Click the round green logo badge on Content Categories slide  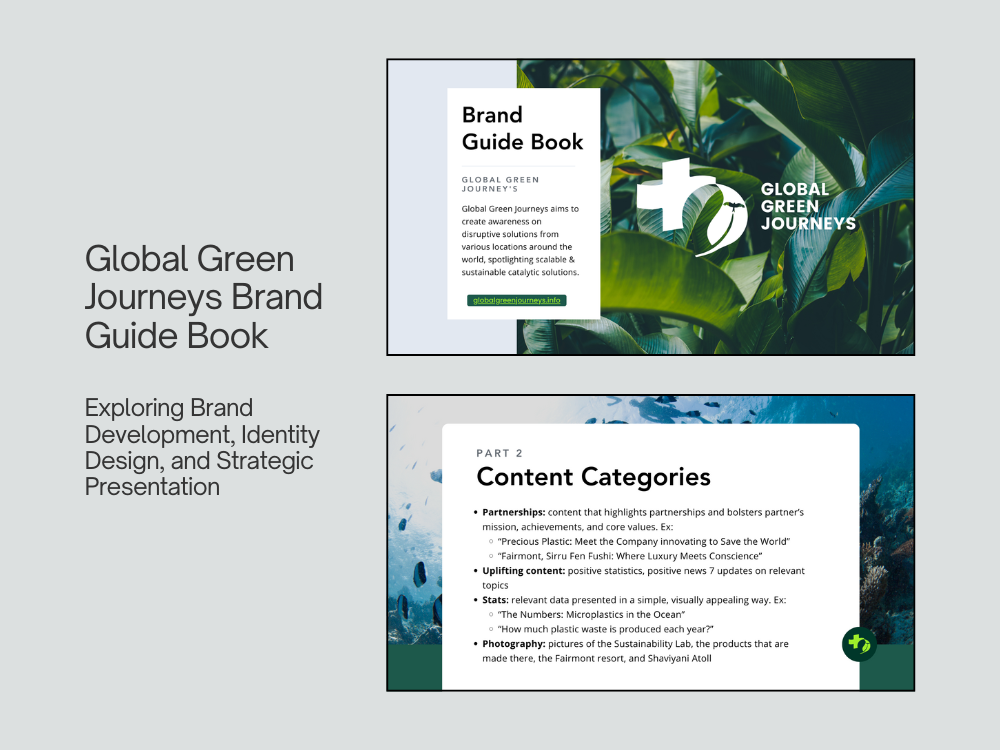(x=859, y=644)
